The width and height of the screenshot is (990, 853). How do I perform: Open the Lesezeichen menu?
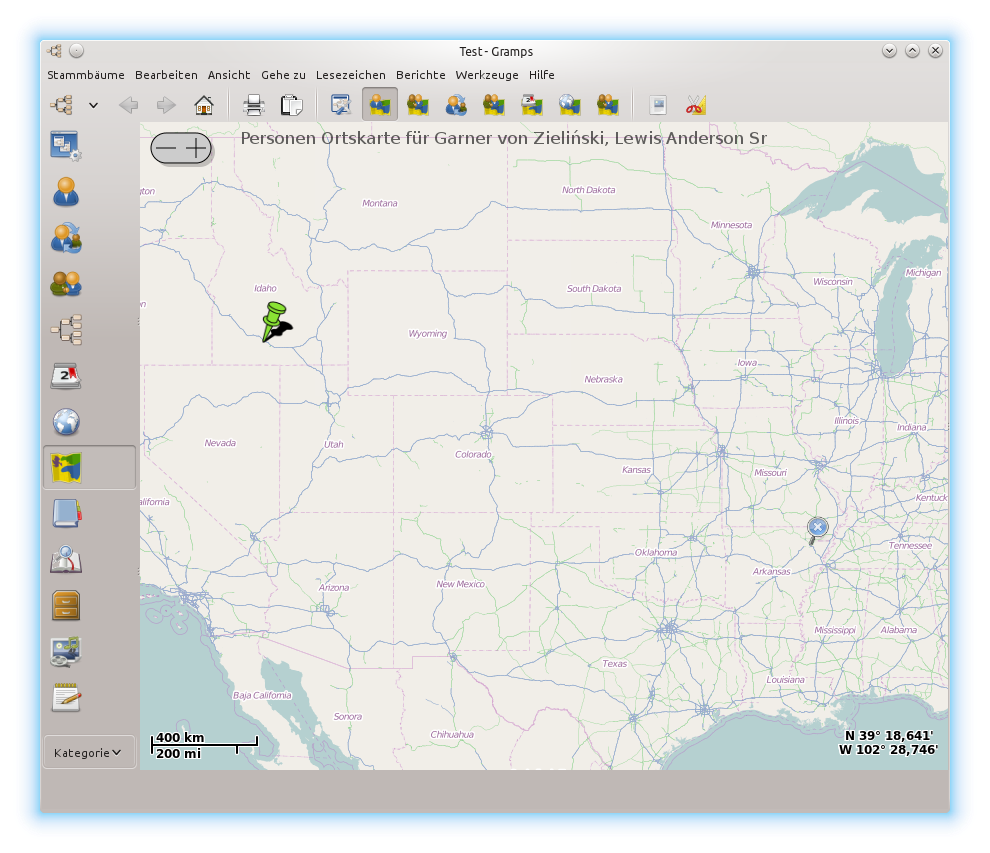[x=350, y=75]
